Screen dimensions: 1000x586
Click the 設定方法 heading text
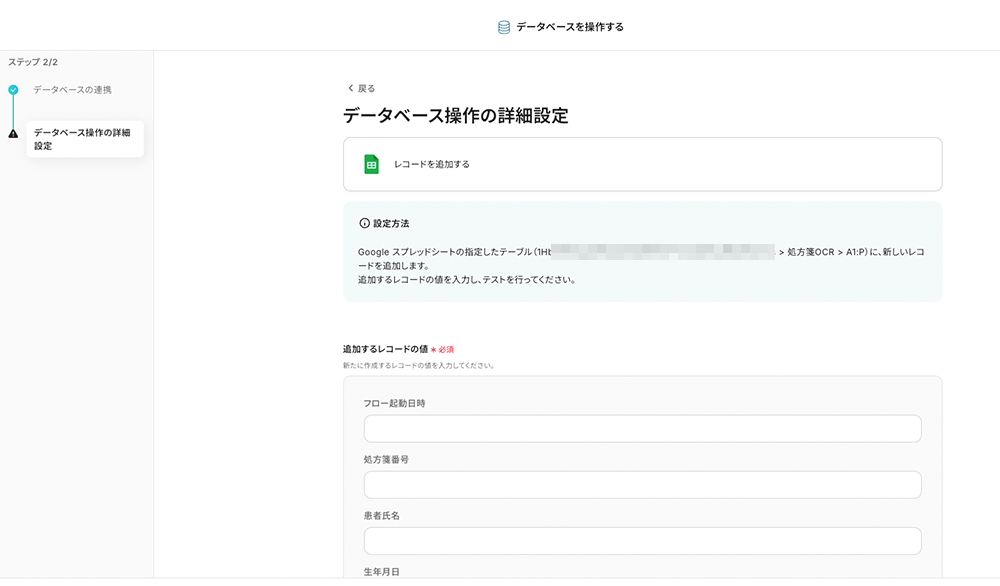click(x=391, y=223)
